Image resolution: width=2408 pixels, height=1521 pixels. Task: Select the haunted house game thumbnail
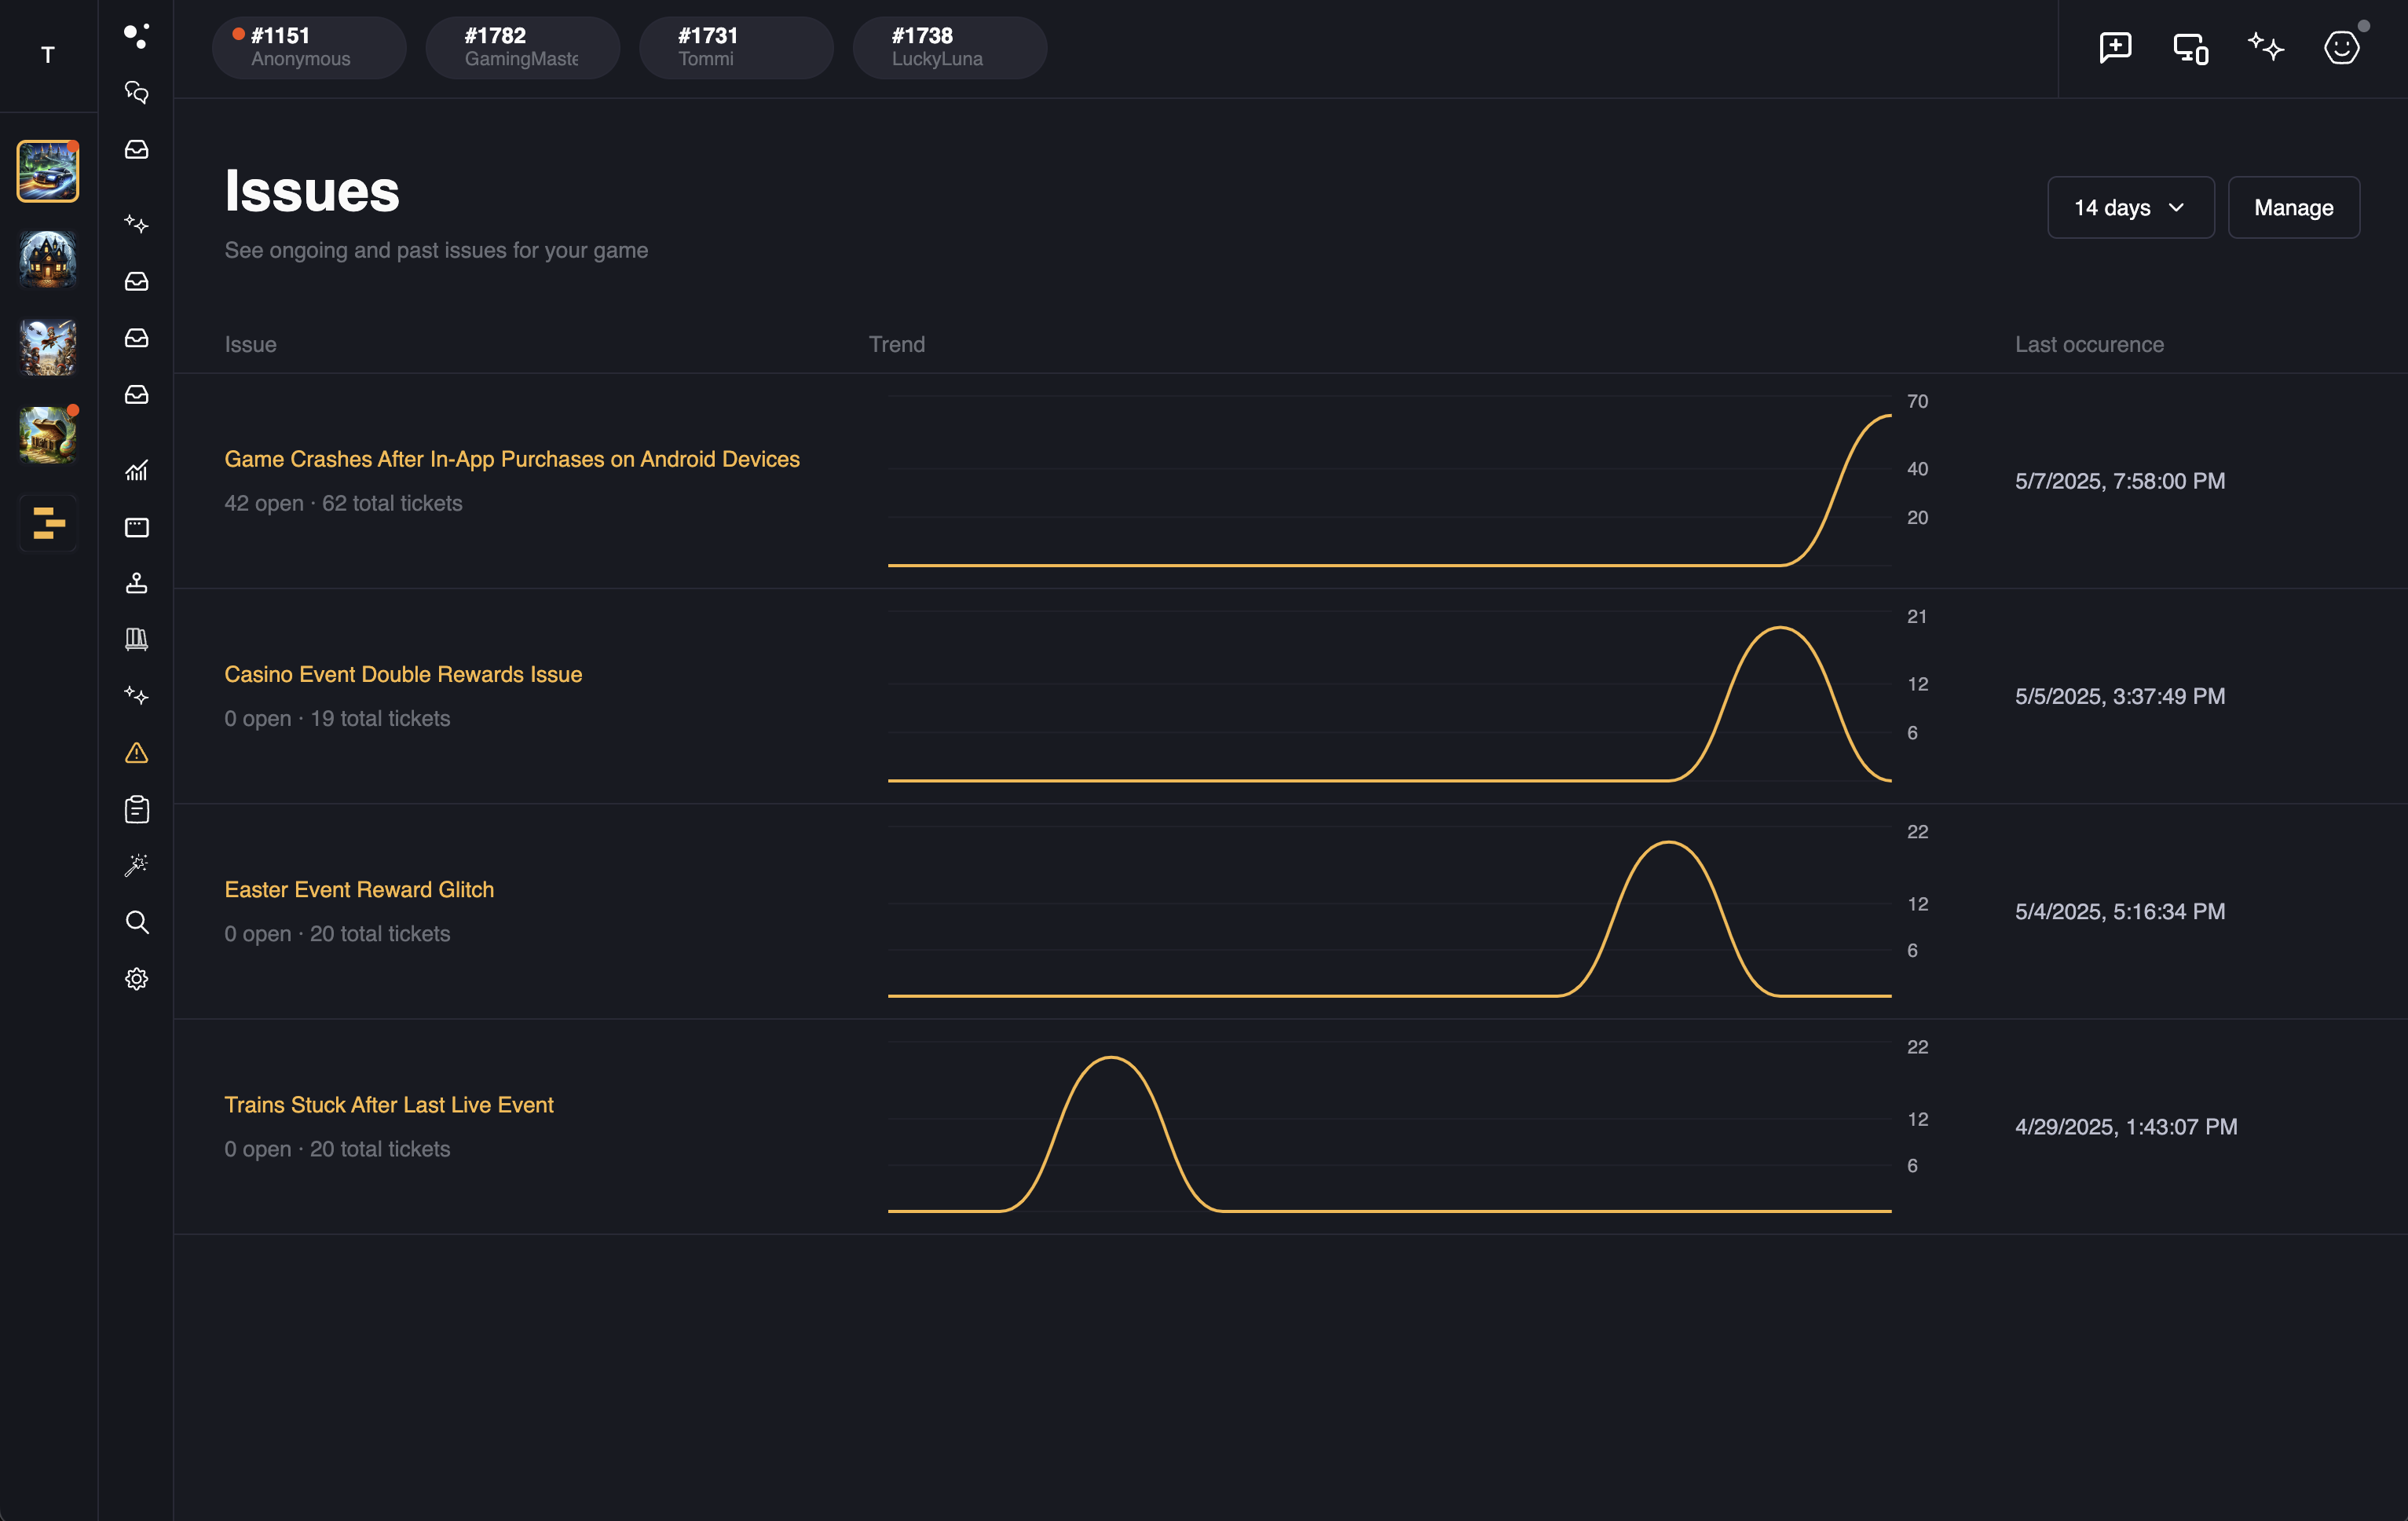tap(47, 259)
